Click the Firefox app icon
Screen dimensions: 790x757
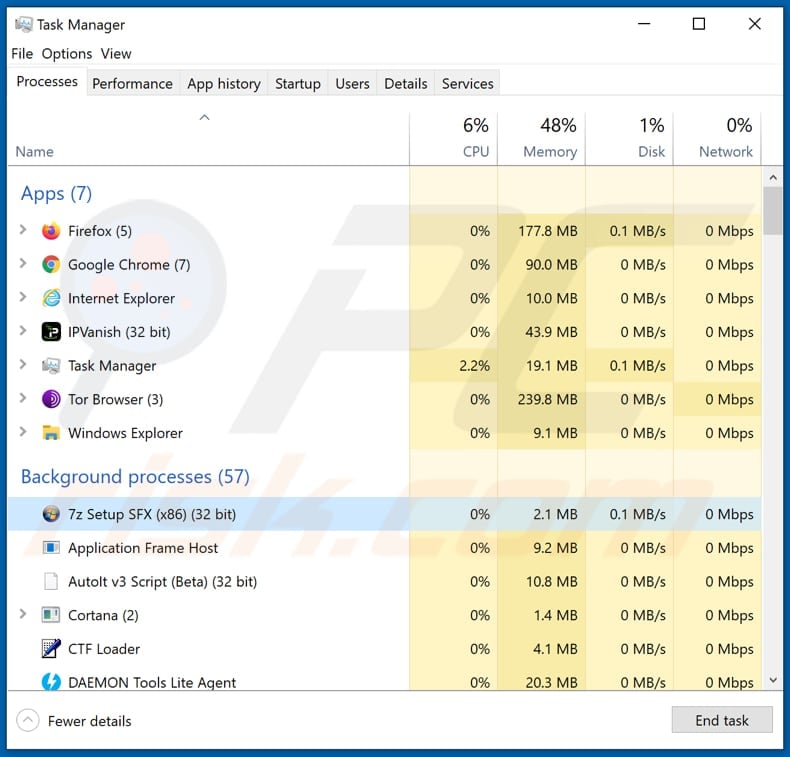pyautogui.click(x=51, y=231)
